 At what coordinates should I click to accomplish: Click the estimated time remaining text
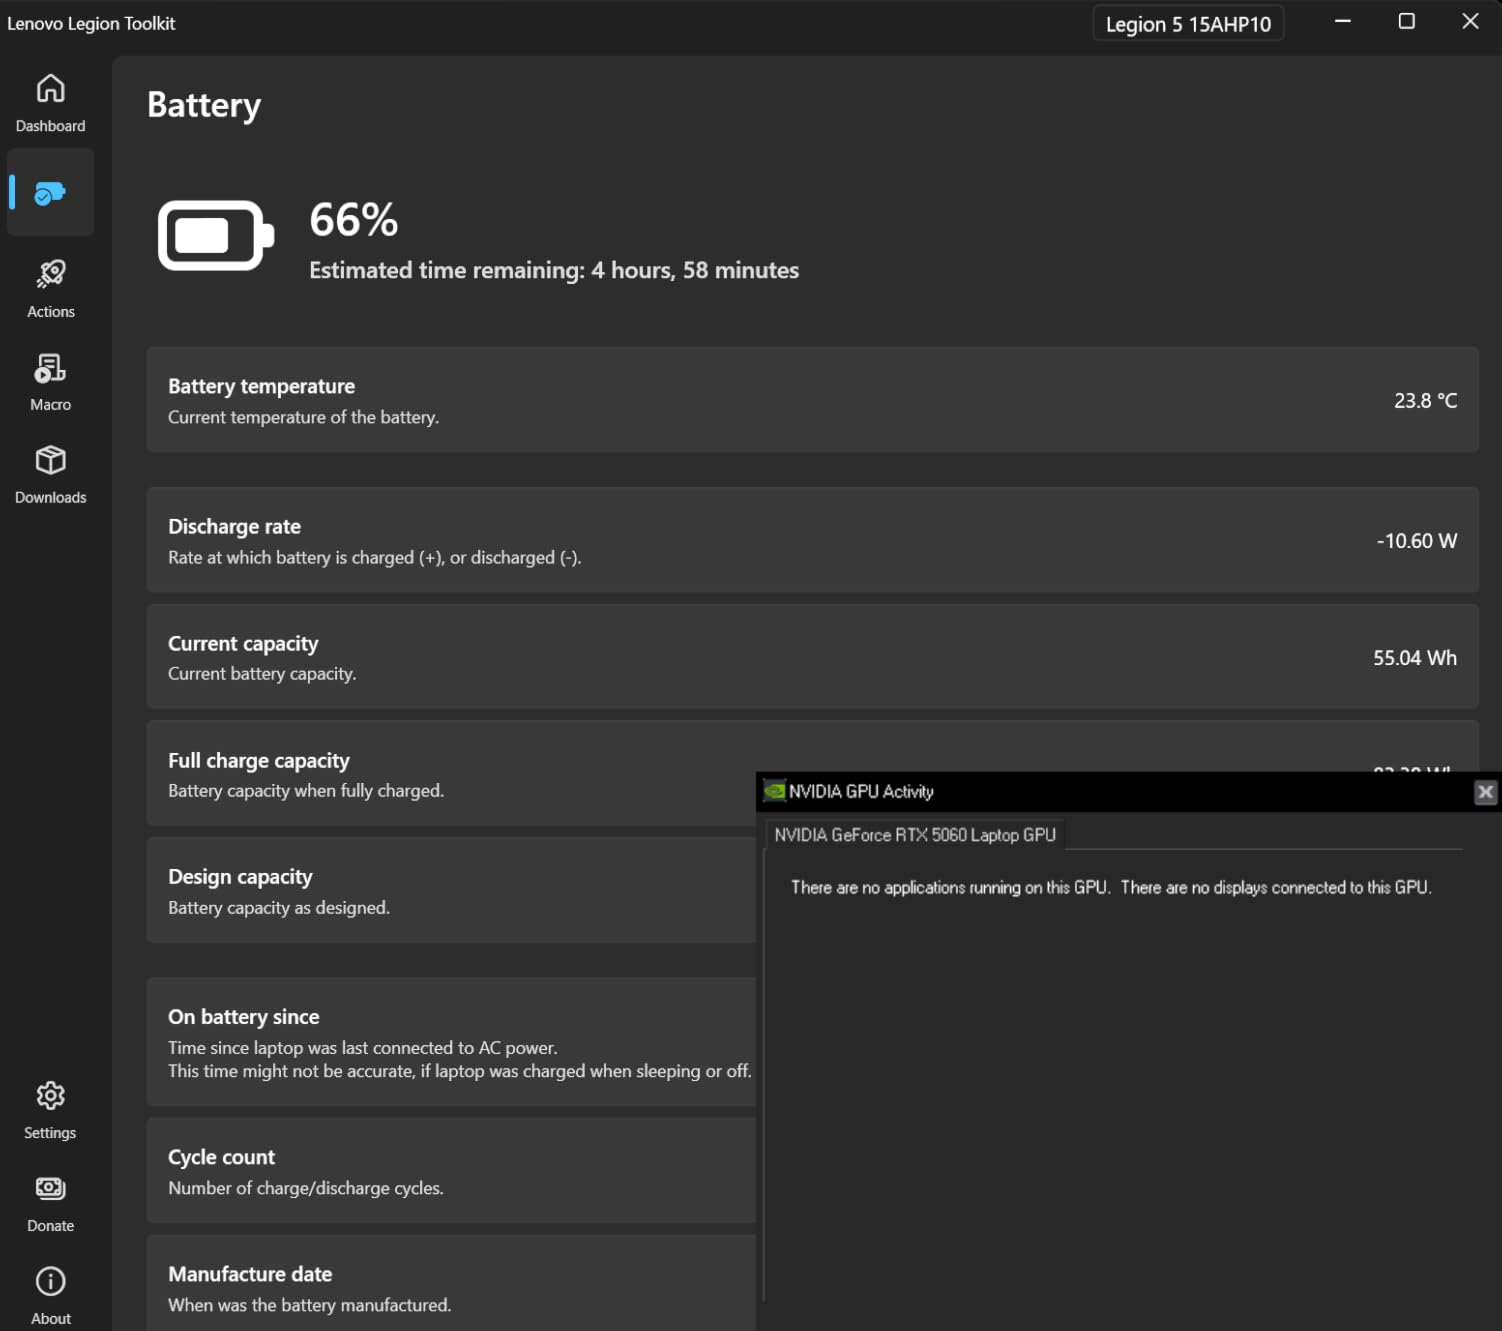click(x=554, y=270)
